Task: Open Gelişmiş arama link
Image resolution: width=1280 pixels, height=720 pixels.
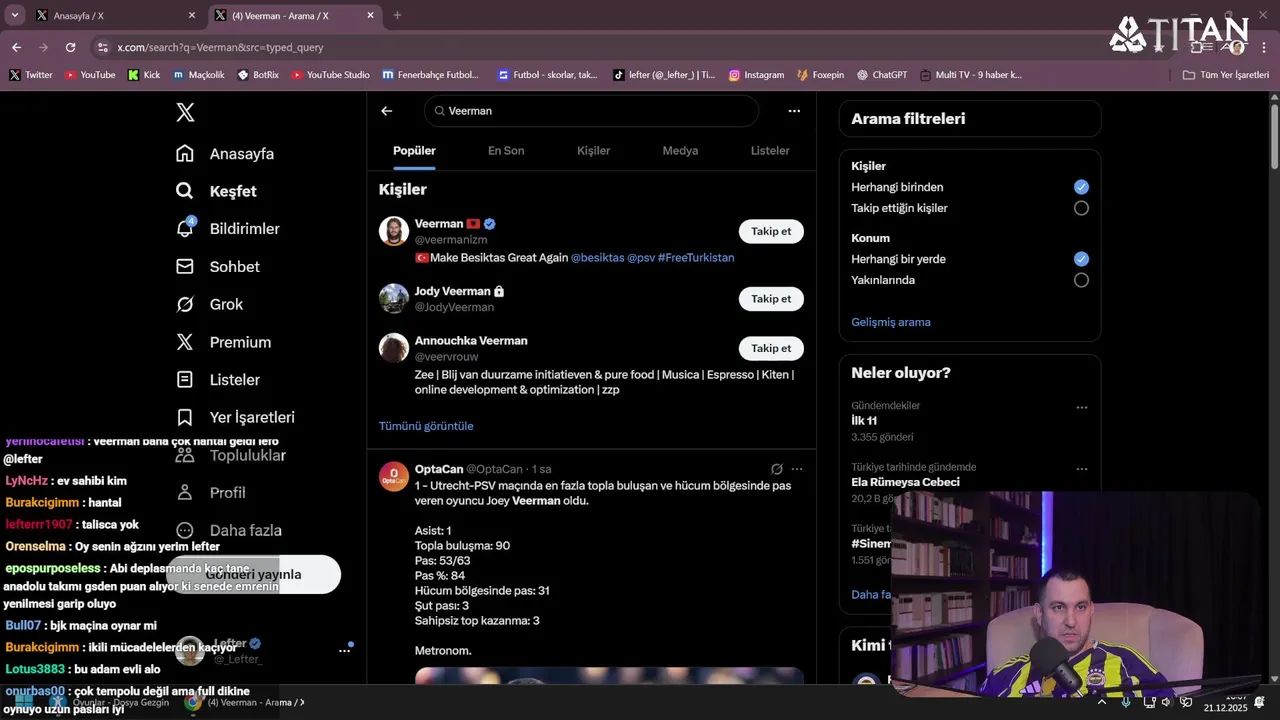Action: 891,322
